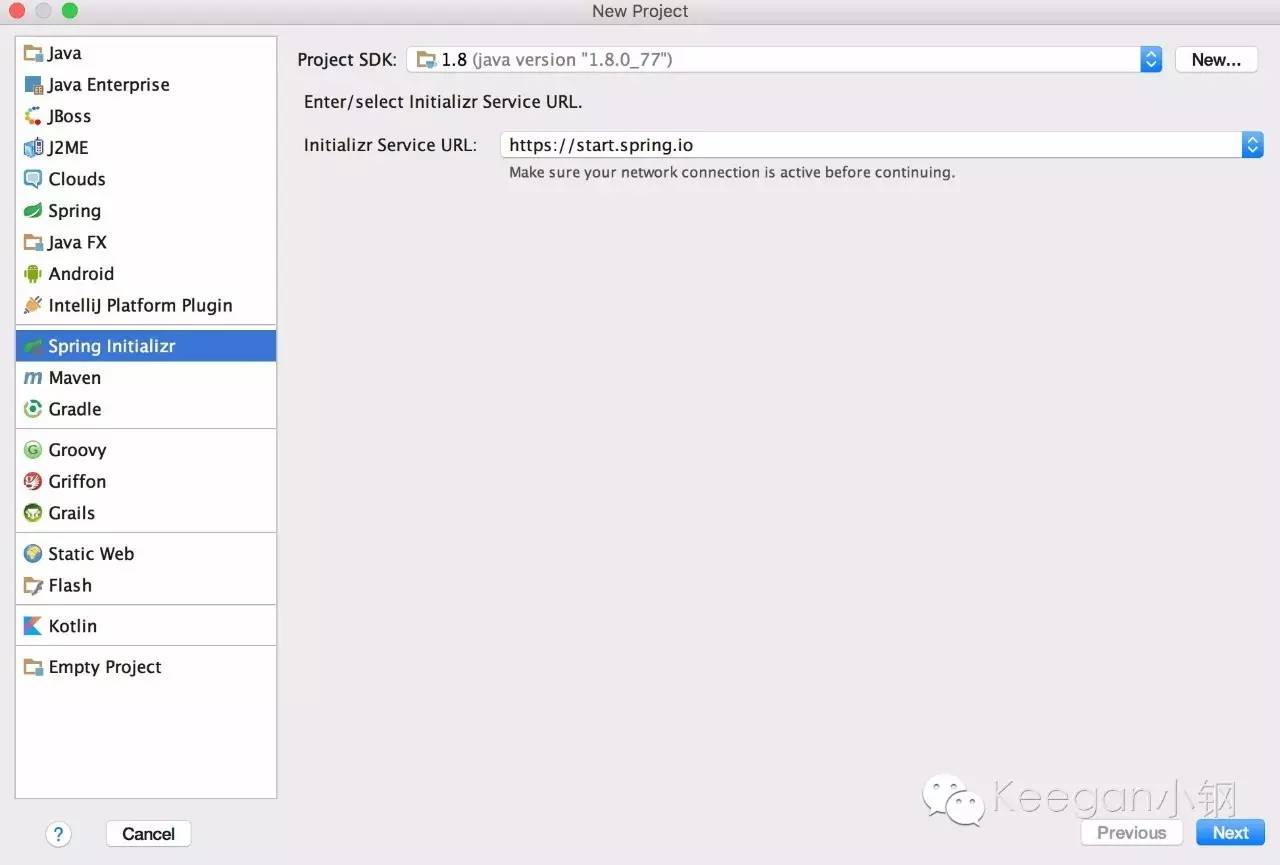Image resolution: width=1280 pixels, height=865 pixels.
Task: Choose JBoss in project list
Action: tap(70, 116)
